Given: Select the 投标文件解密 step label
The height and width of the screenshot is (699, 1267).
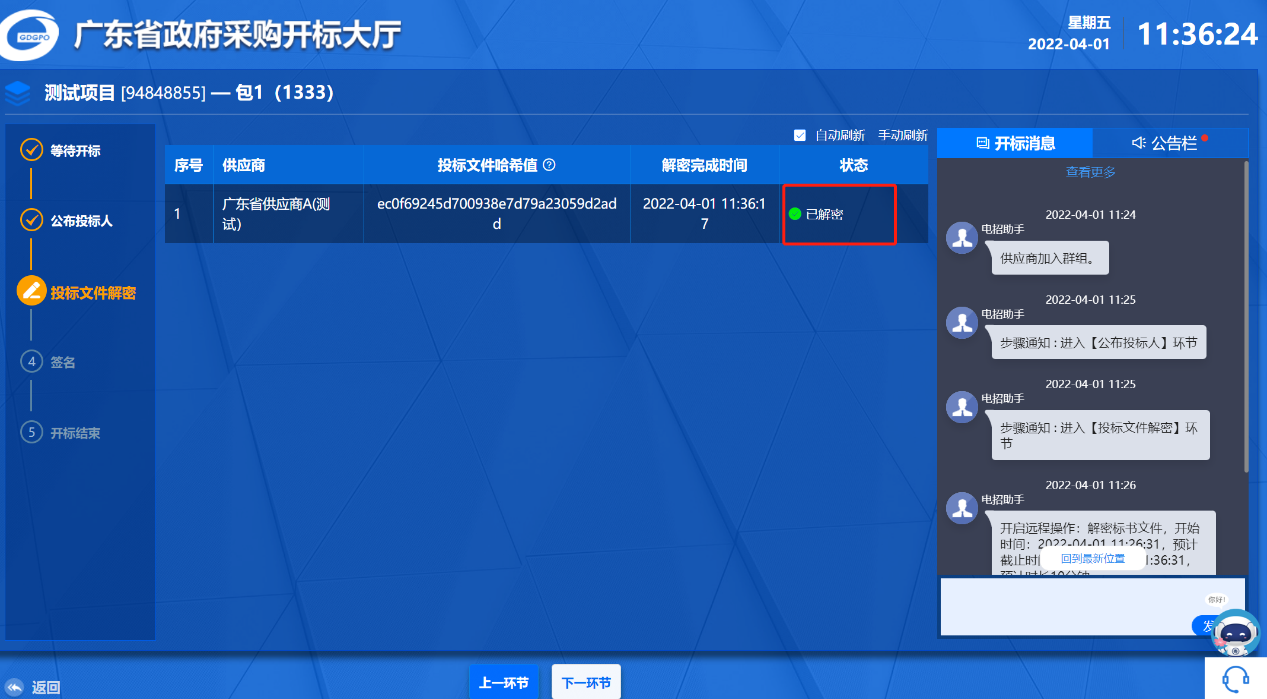Looking at the screenshot, I should click(93, 292).
